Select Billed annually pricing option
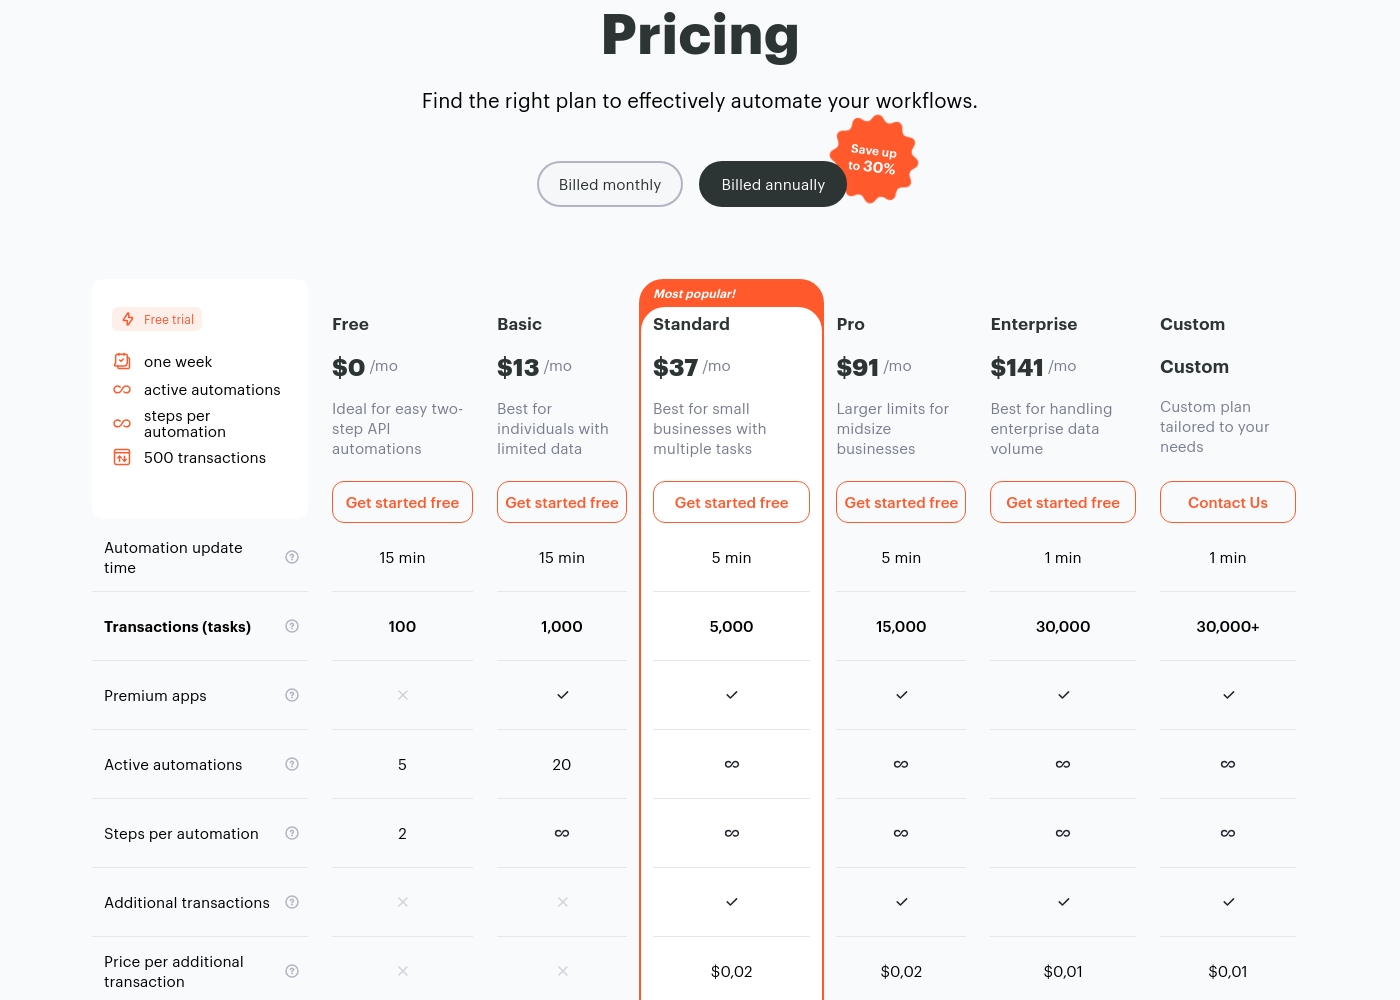Image resolution: width=1400 pixels, height=1000 pixels. pos(773,184)
